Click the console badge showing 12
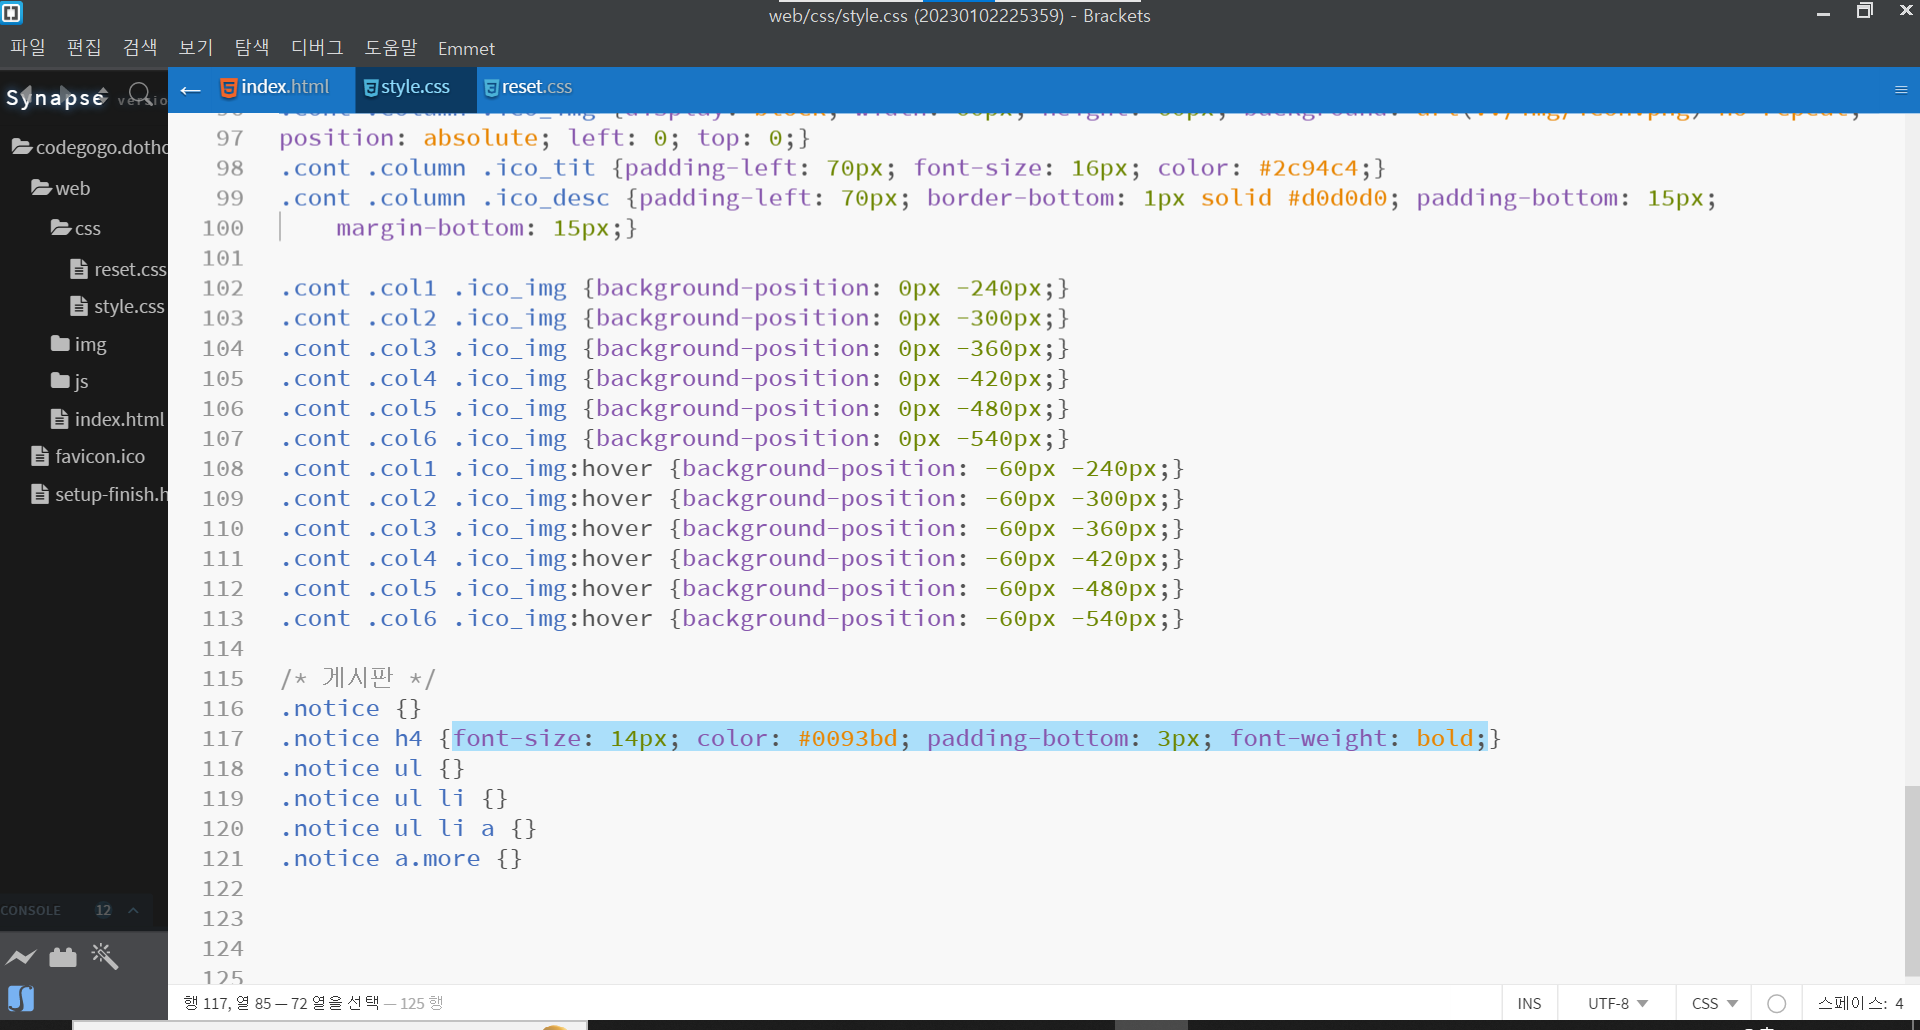The width and height of the screenshot is (1920, 1030). pos(103,910)
